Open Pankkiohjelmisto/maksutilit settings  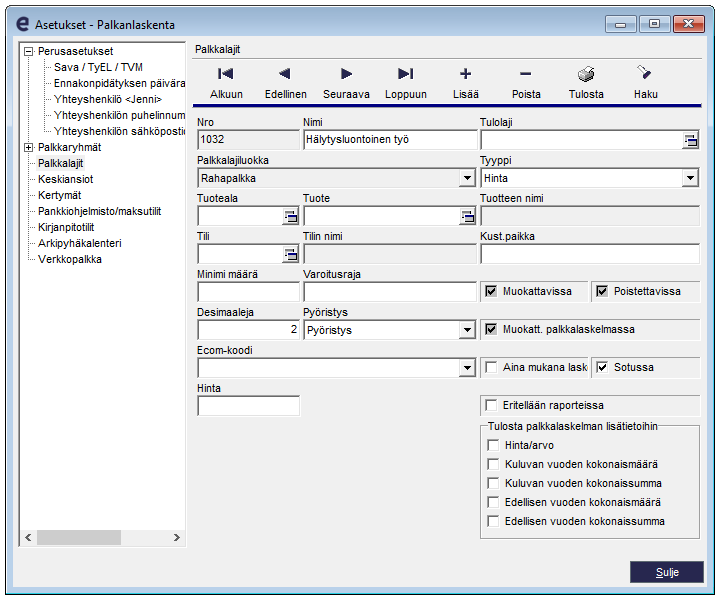[99, 212]
